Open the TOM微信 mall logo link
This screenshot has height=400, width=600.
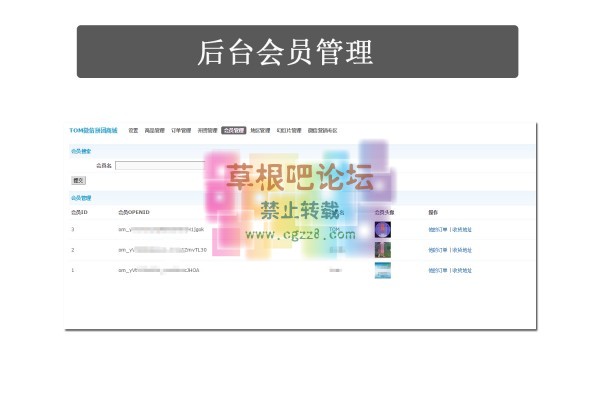pos(93,131)
